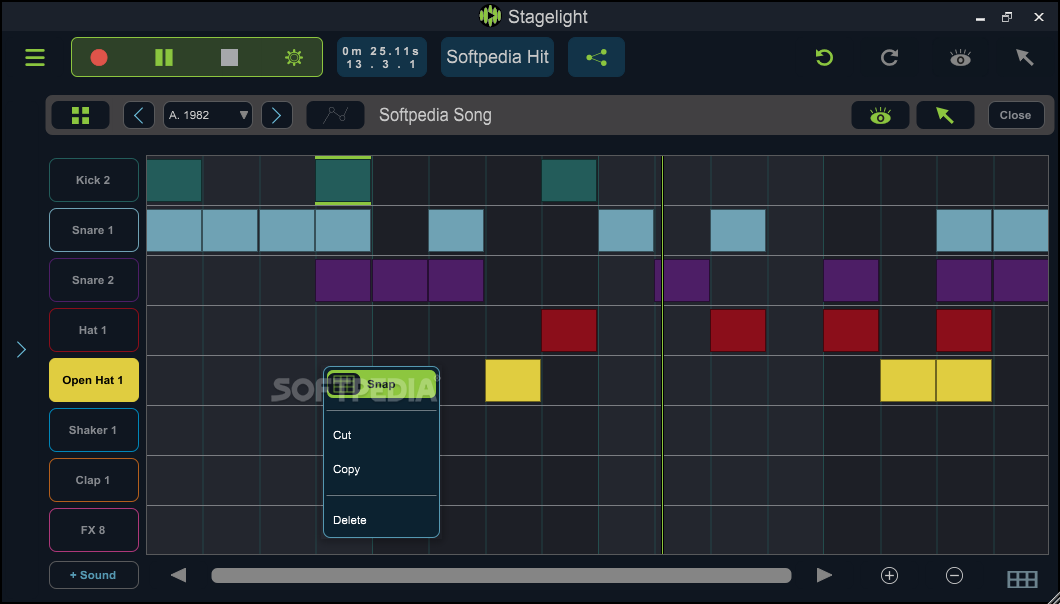The image size is (1060, 604).
Task: Click the first Kick 2 note block
Action: point(174,181)
